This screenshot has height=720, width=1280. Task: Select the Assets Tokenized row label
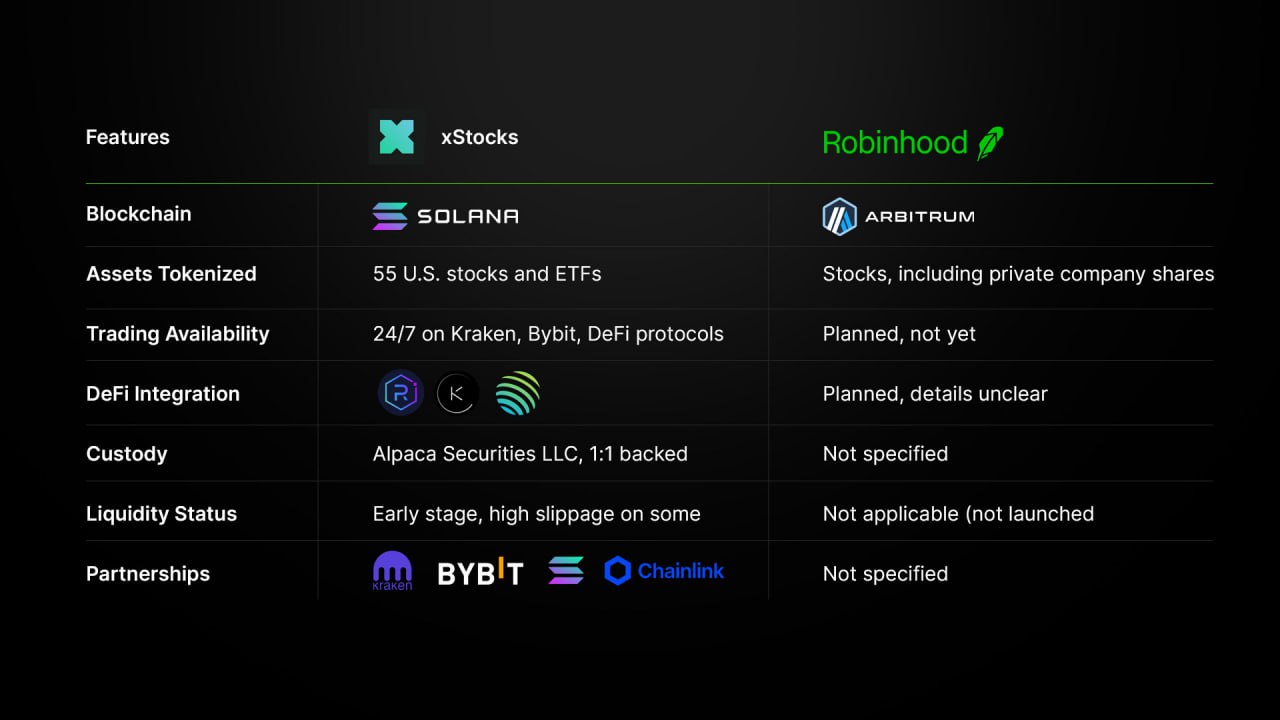(171, 274)
